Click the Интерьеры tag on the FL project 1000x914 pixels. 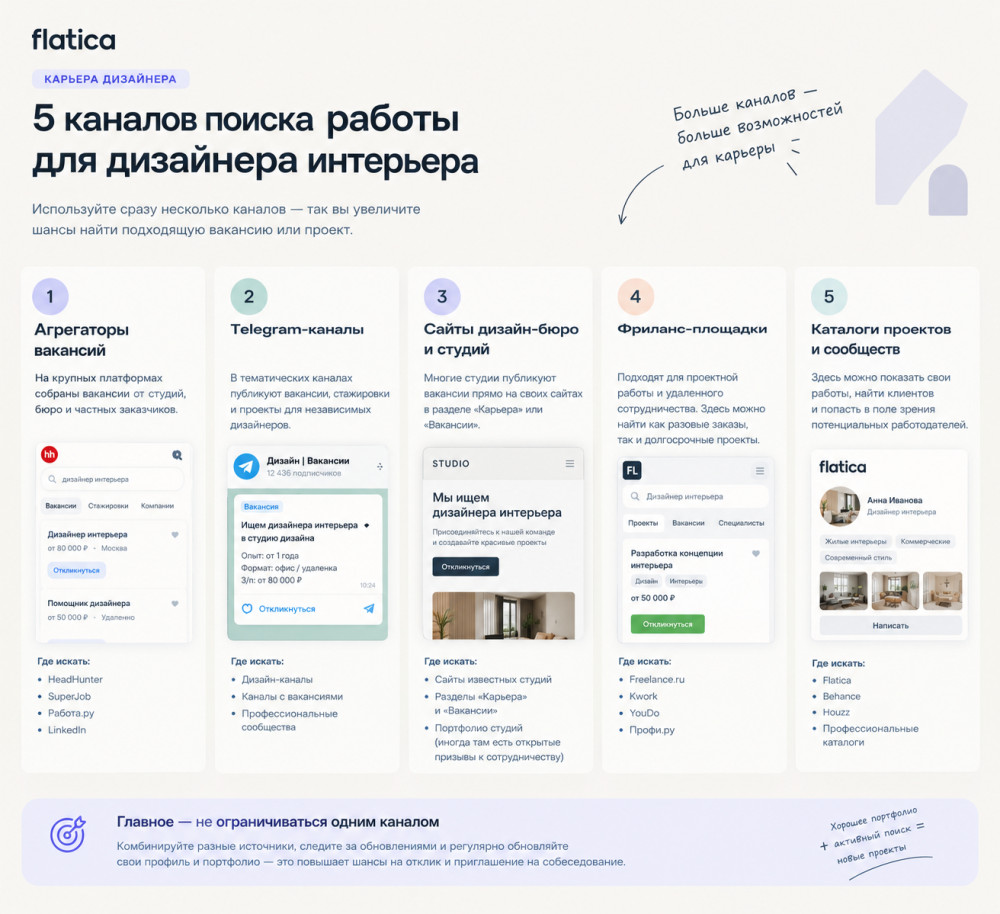[686, 581]
